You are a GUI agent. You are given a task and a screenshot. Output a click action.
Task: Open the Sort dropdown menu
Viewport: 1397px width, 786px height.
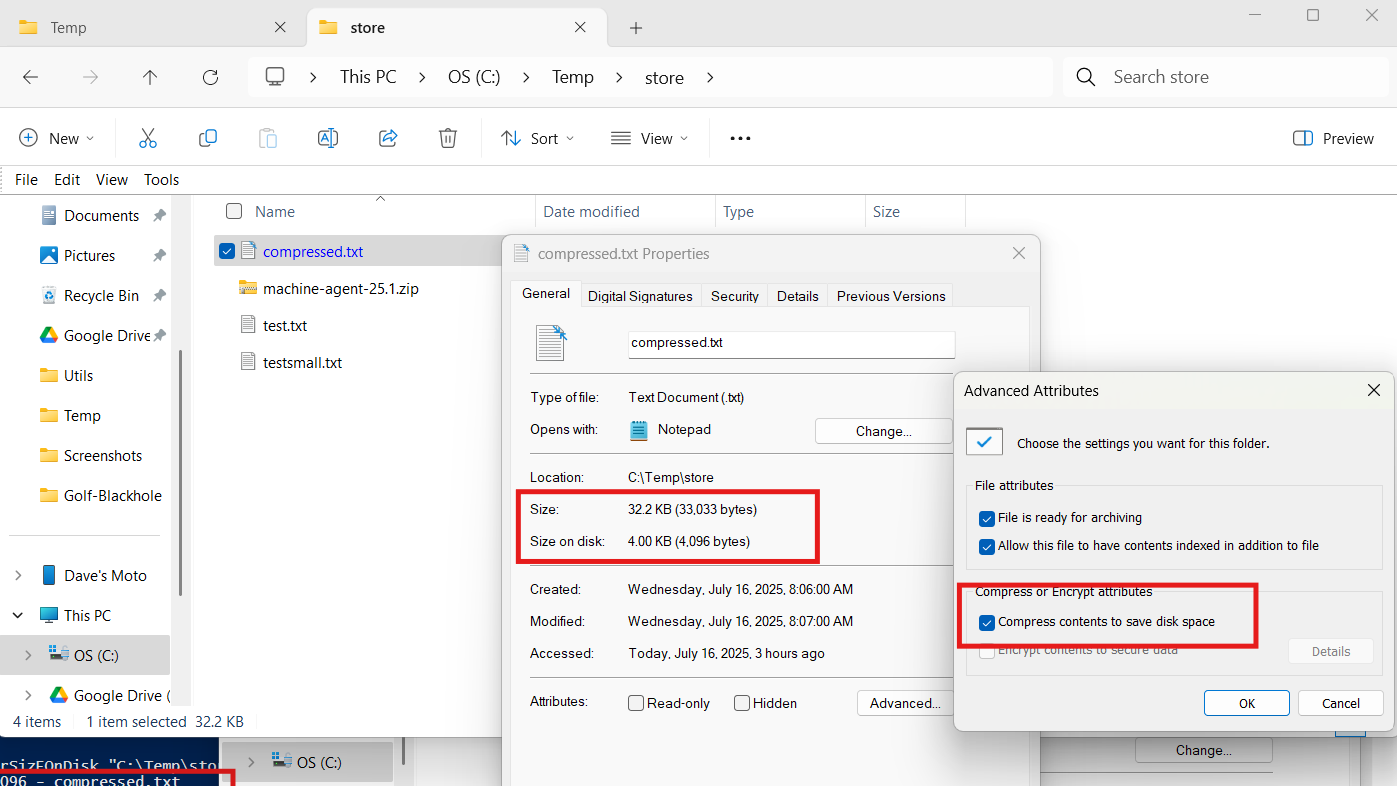click(x=538, y=138)
